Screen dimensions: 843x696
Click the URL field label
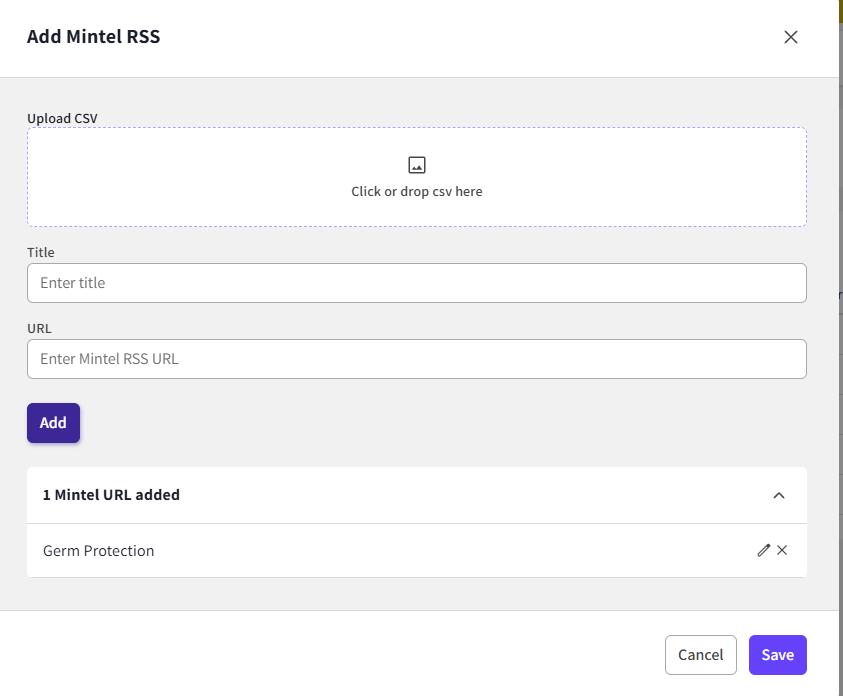(x=39, y=328)
